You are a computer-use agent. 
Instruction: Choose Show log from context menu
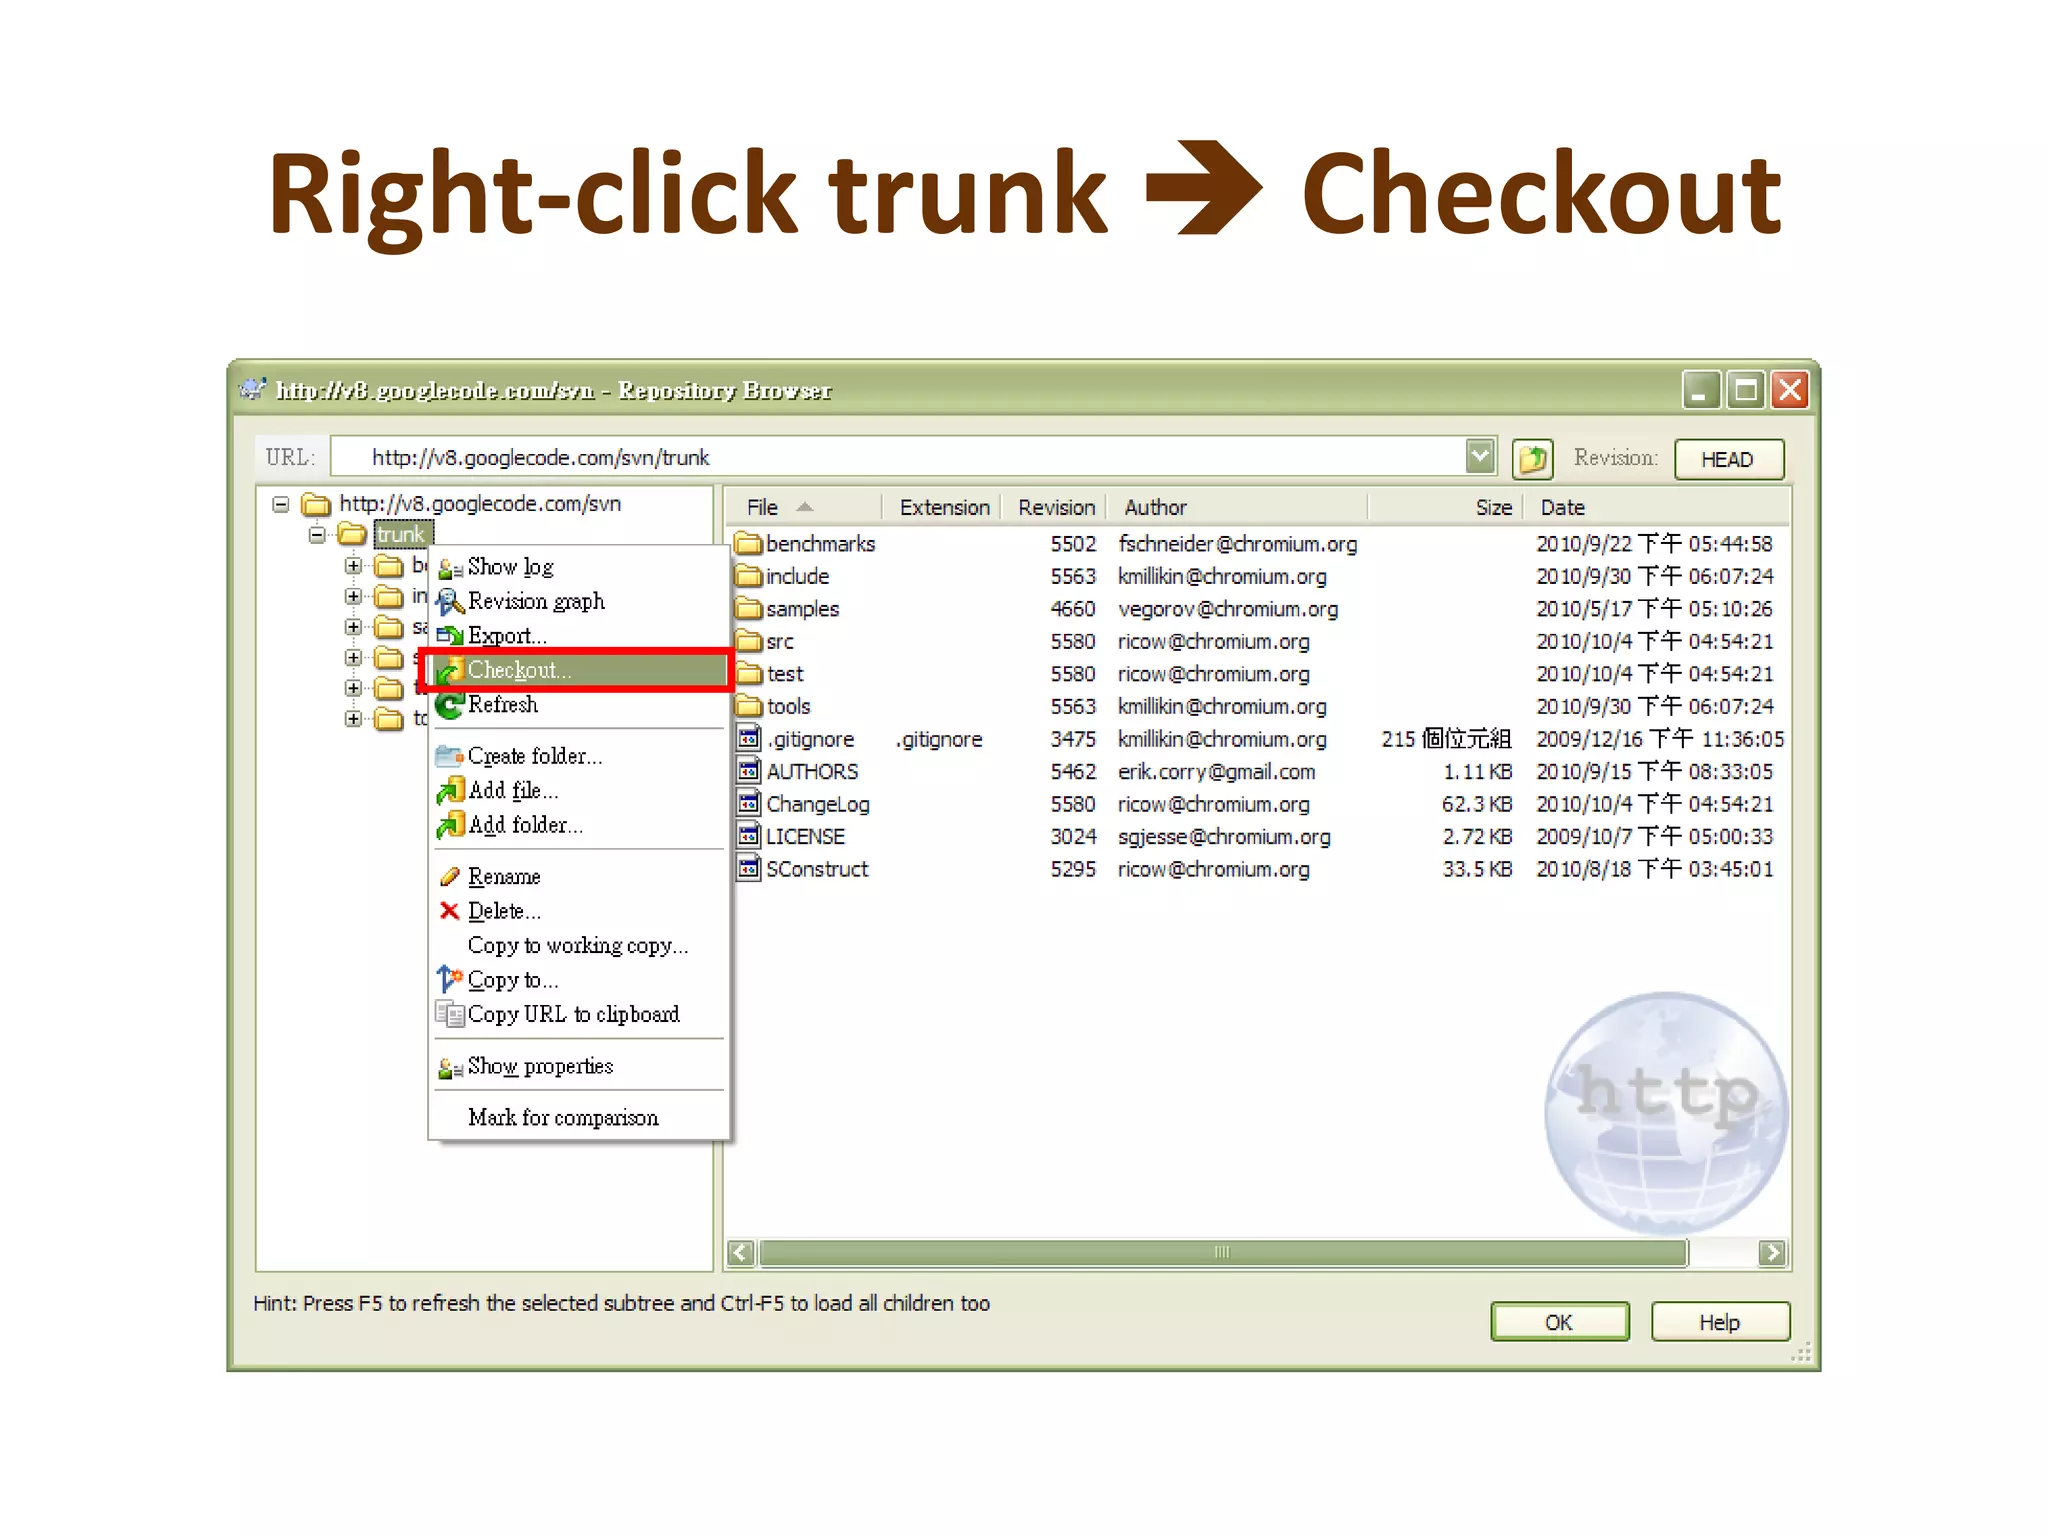click(580, 568)
